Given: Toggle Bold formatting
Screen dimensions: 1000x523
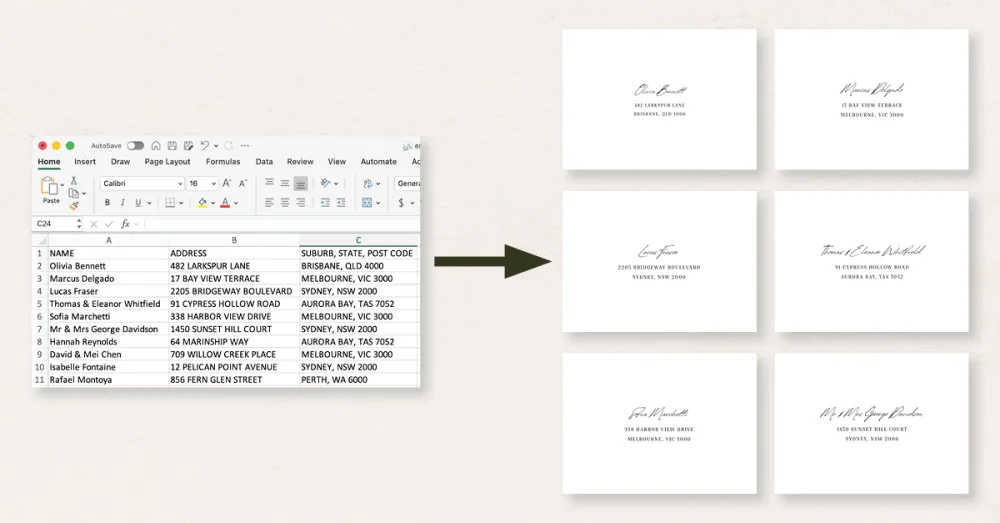Looking at the screenshot, I should [x=107, y=203].
